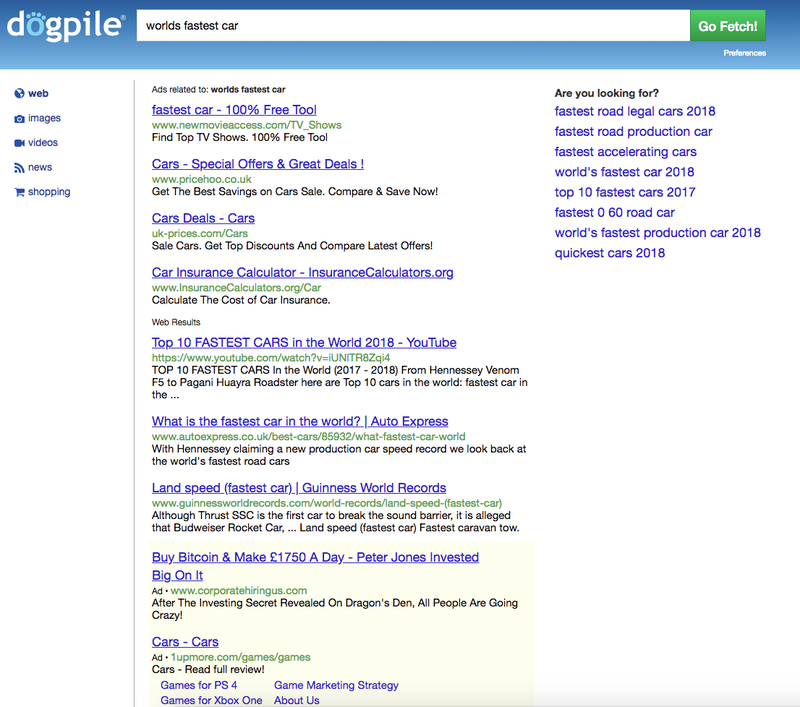Click the autoexpress.co.uk URL text
The width and height of the screenshot is (800, 707).
308,437
